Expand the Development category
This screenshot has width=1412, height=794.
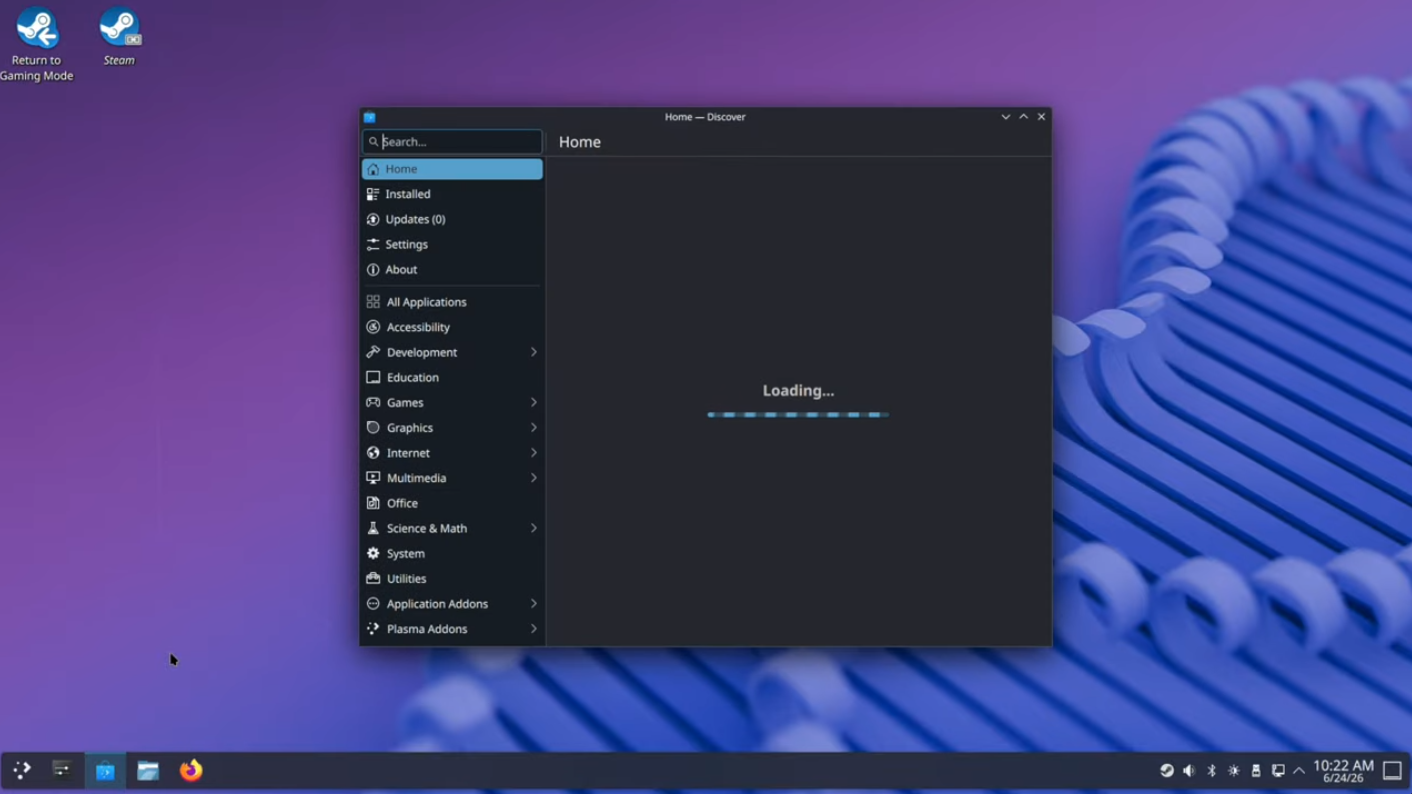point(534,352)
